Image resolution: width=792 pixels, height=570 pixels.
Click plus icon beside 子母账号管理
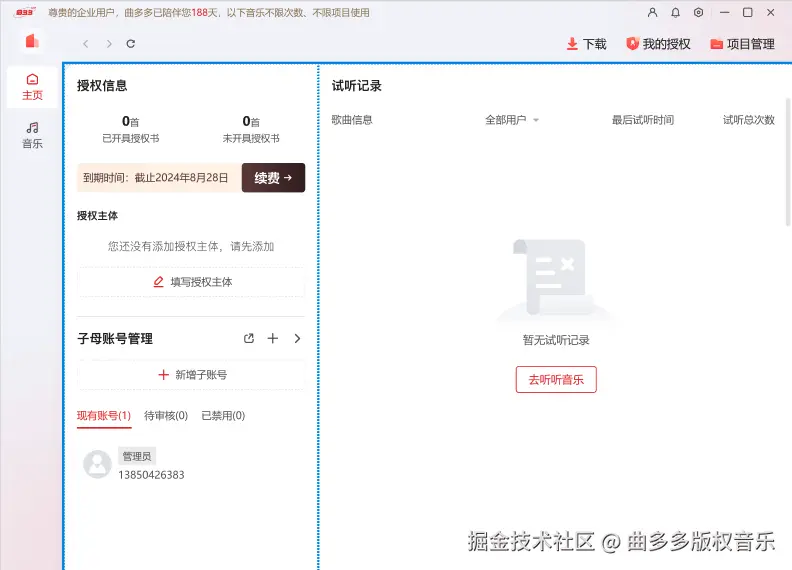point(273,339)
